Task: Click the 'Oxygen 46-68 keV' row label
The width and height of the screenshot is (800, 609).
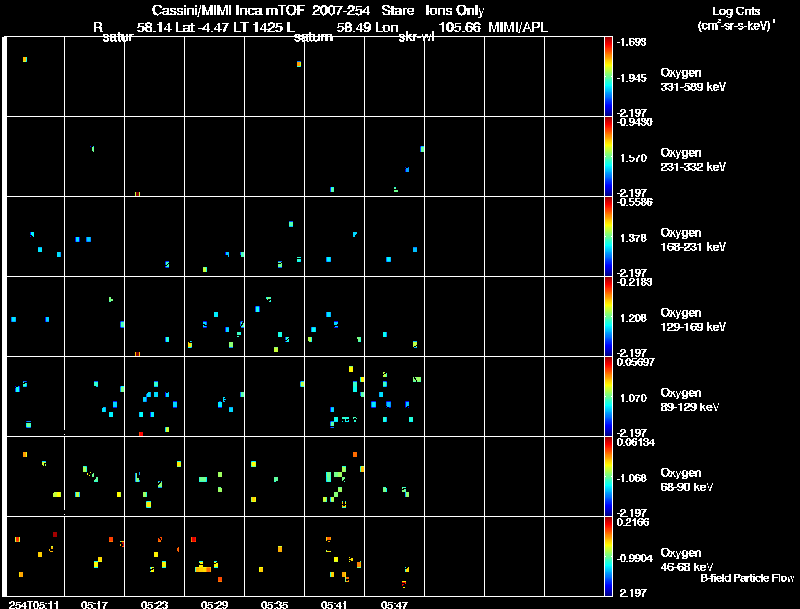Action: 687,560
